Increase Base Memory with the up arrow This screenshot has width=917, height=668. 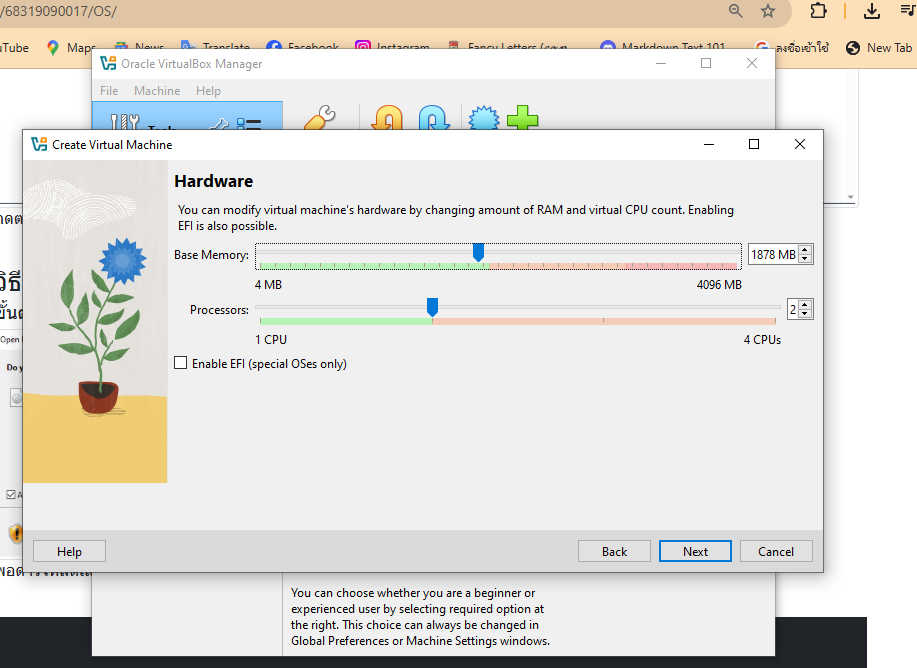coord(805,250)
